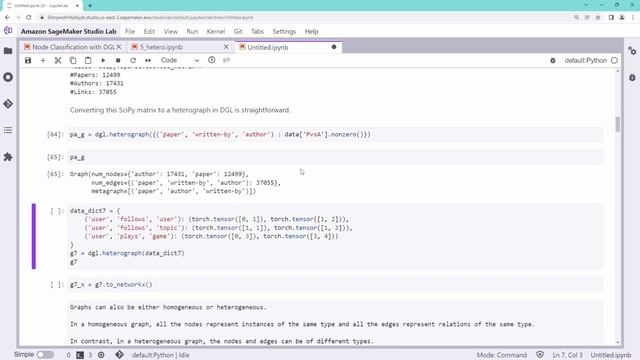The width and height of the screenshot is (640, 360).
Task: Click unsaved dot on Untitled.ipynb tab
Action: click(x=334, y=47)
